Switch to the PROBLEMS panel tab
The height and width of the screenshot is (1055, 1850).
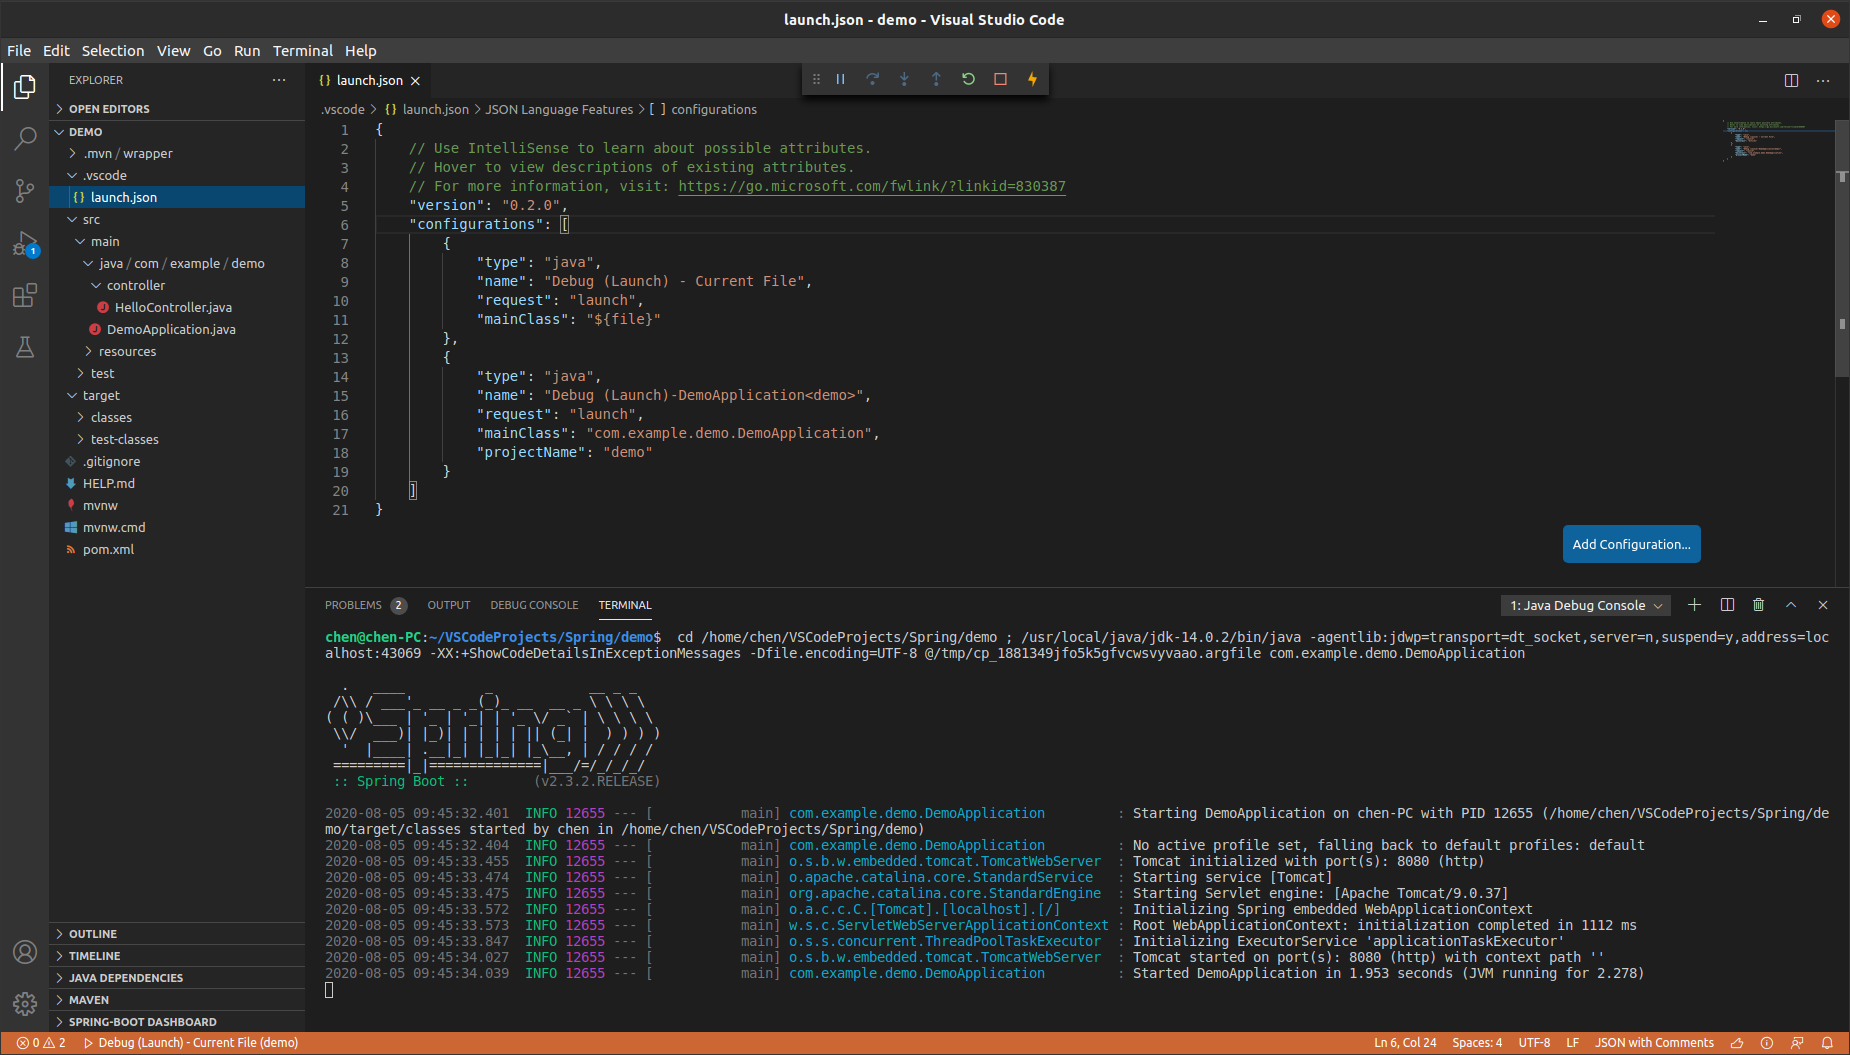(x=365, y=605)
